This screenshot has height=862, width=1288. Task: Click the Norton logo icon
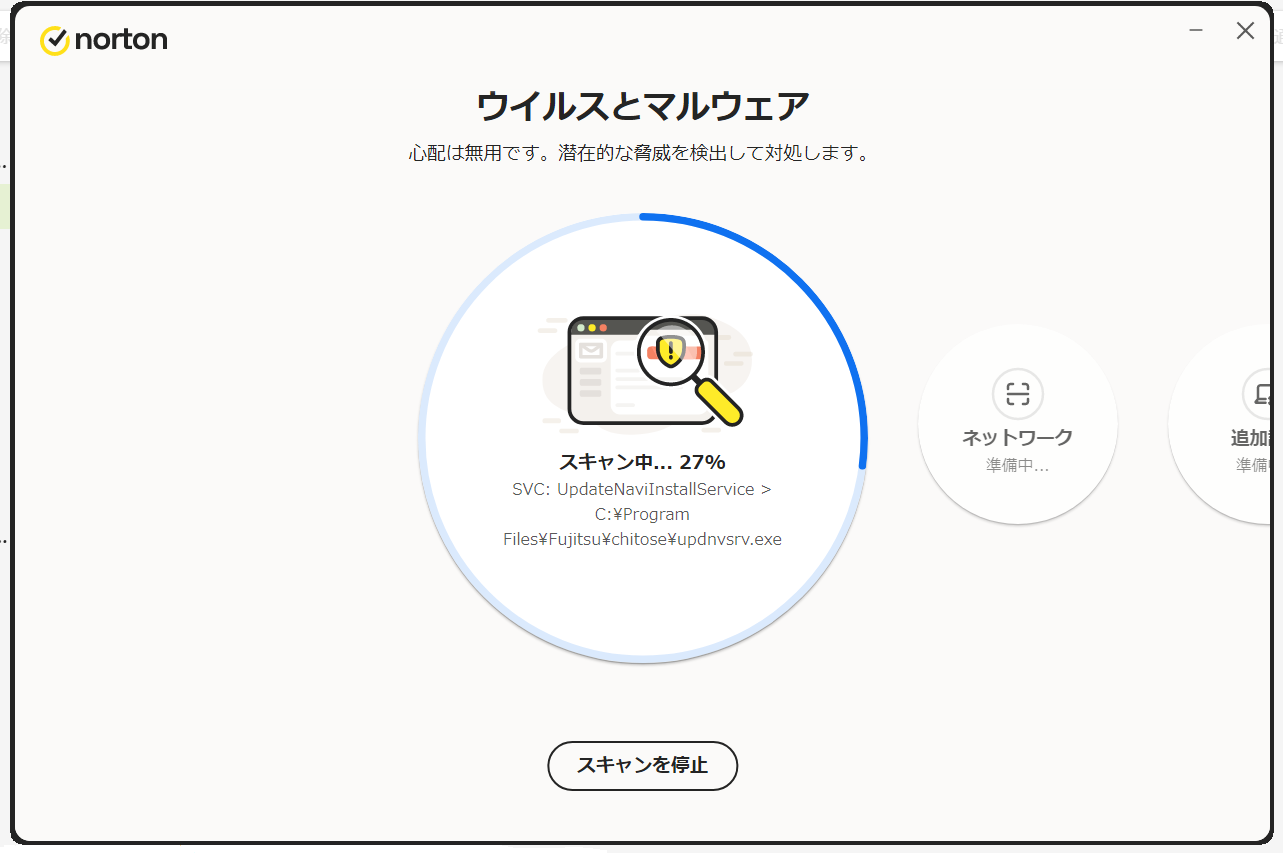(x=54, y=40)
